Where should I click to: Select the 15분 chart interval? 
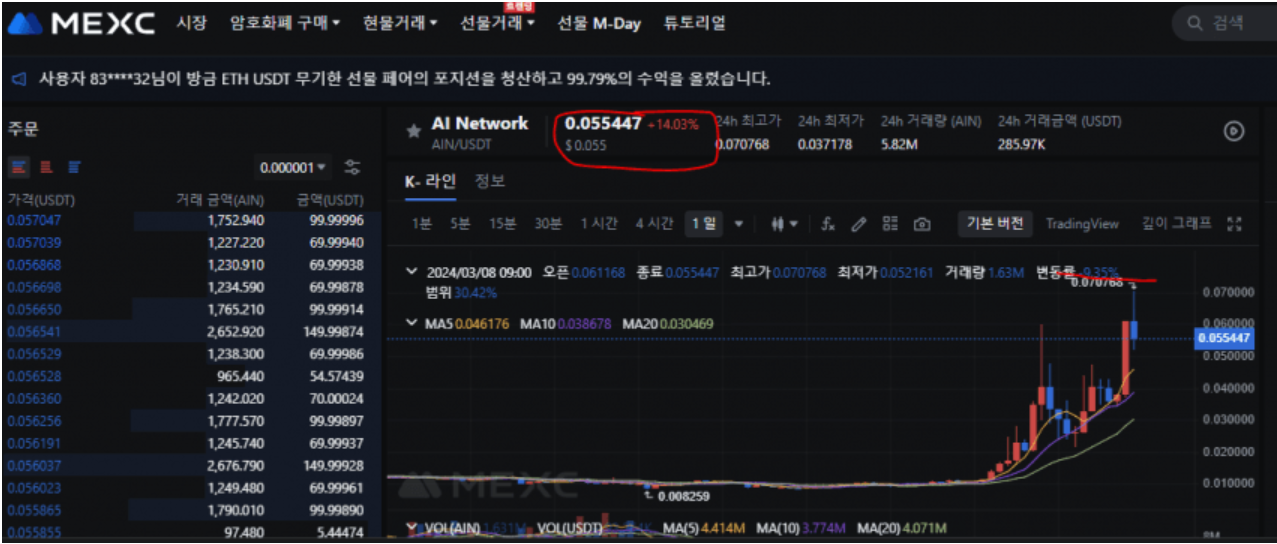[x=502, y=224]
